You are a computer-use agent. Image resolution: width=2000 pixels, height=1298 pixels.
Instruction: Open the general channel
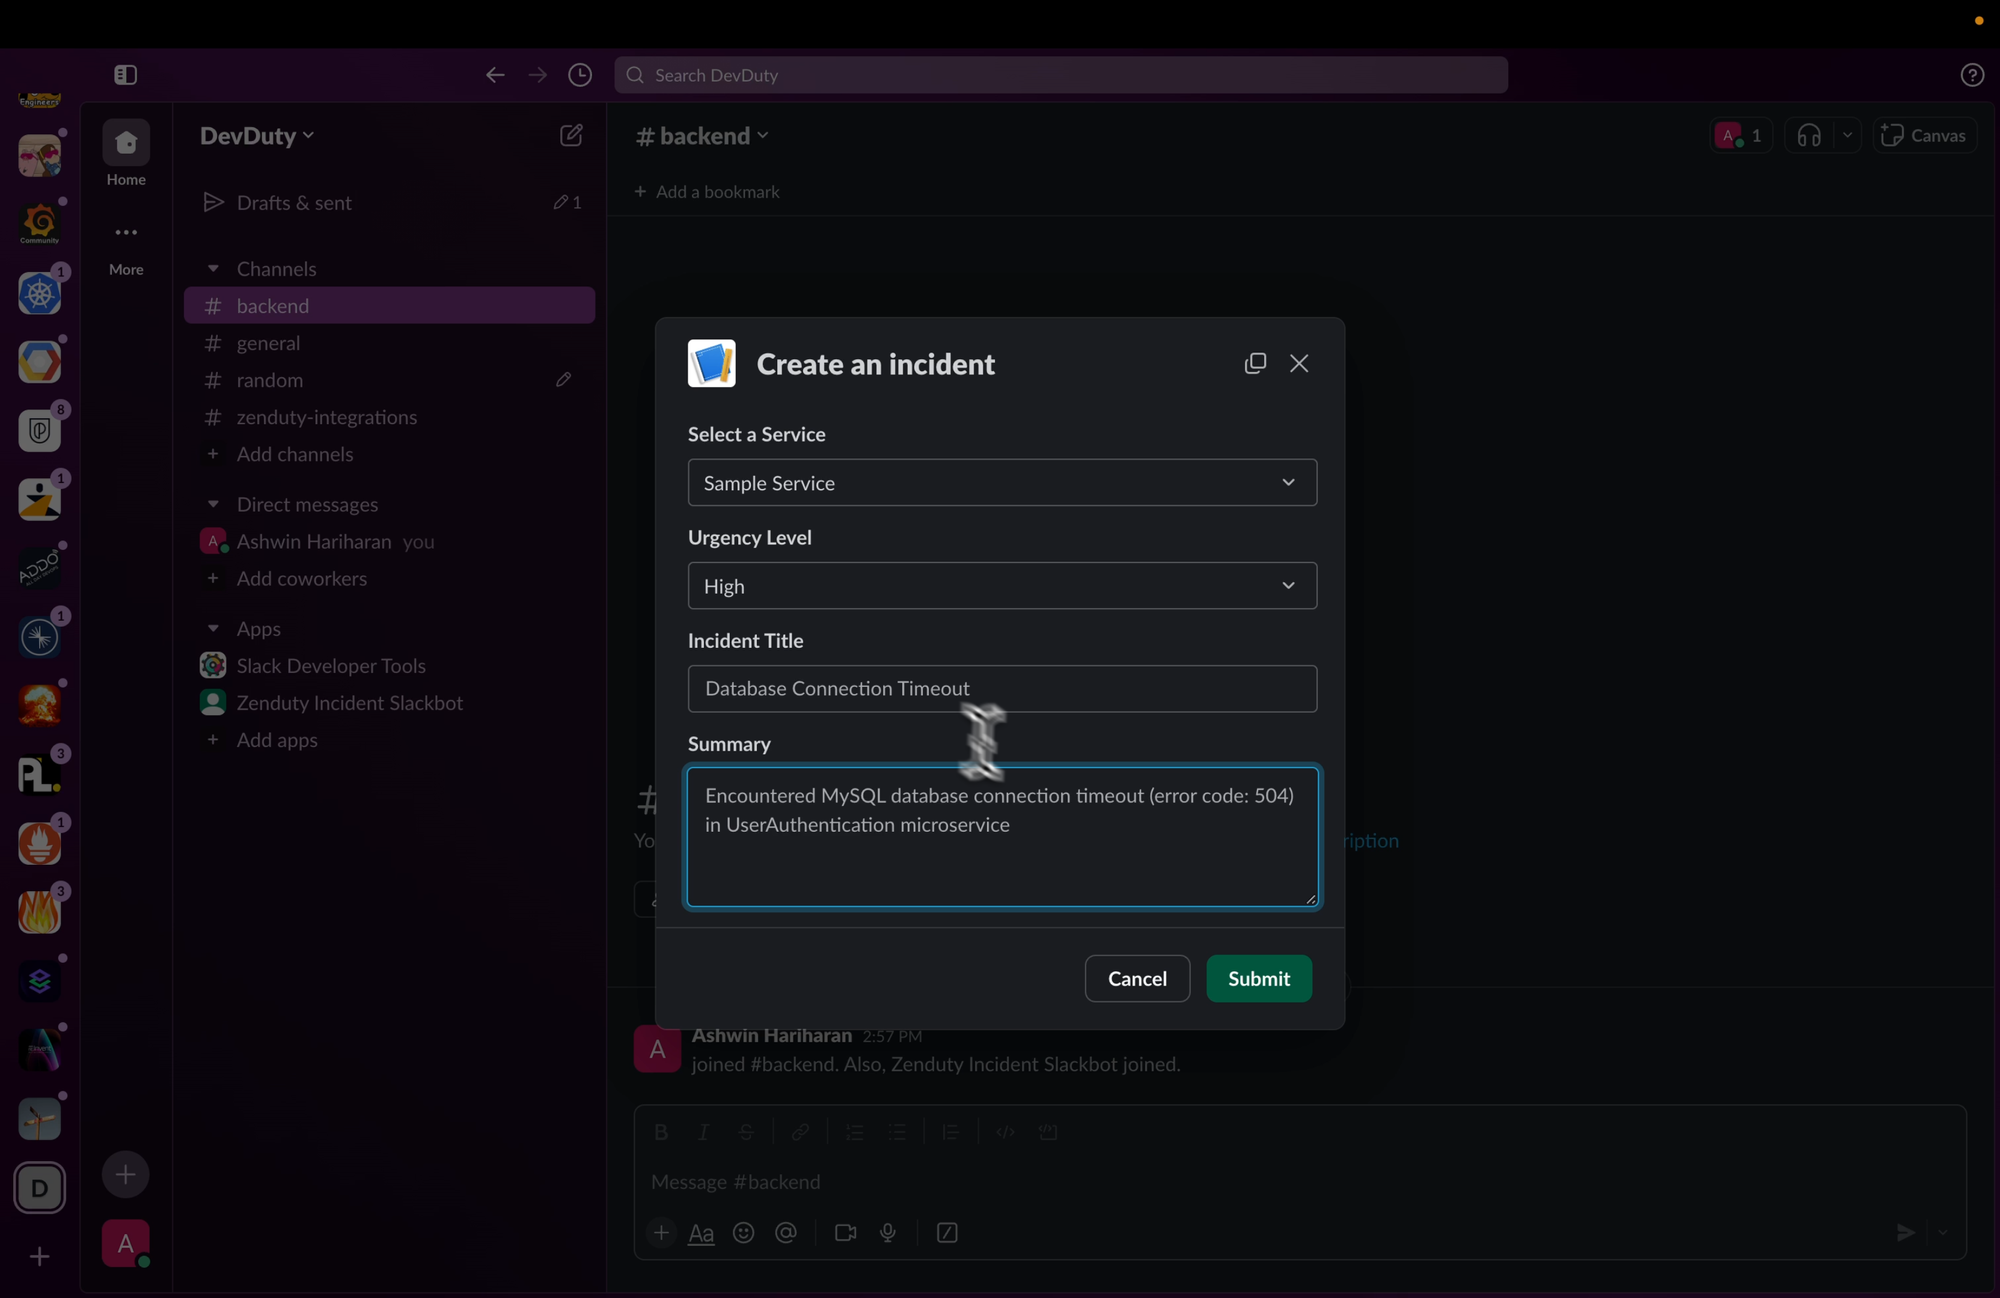click(389, 343)
